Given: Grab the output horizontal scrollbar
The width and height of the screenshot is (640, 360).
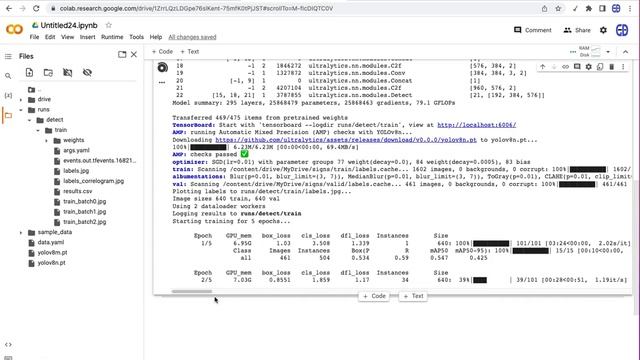Looking at the screenshot, I should pos(192,291).
